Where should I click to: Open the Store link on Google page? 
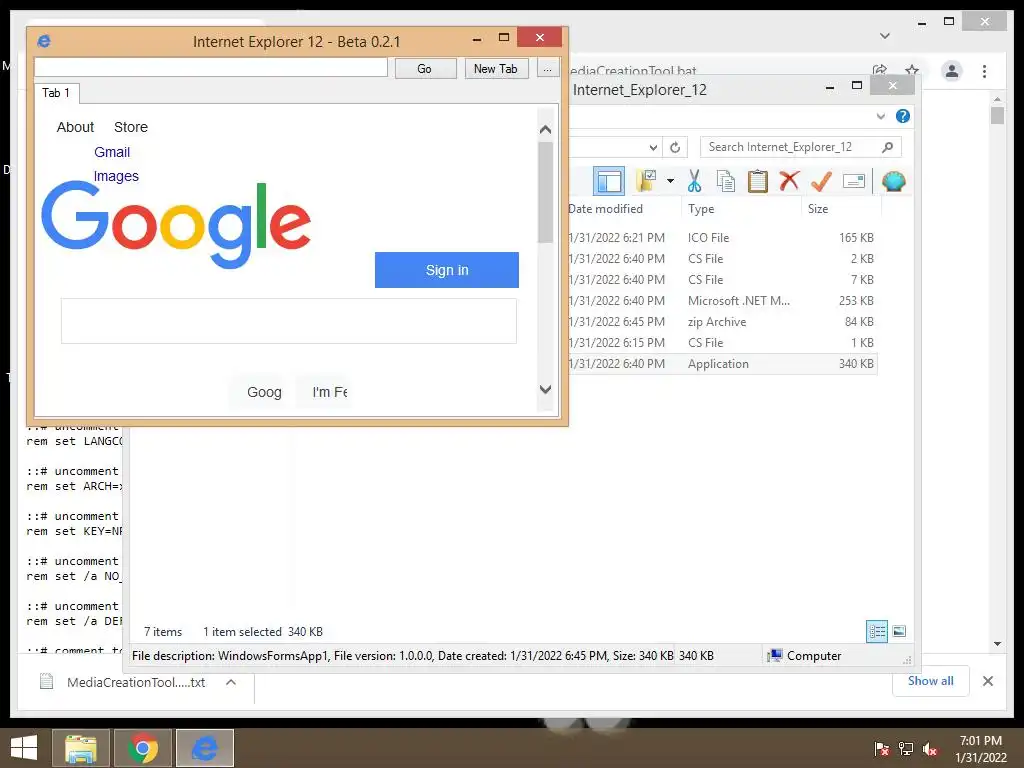pyautogui.click(x=131, y=127)
